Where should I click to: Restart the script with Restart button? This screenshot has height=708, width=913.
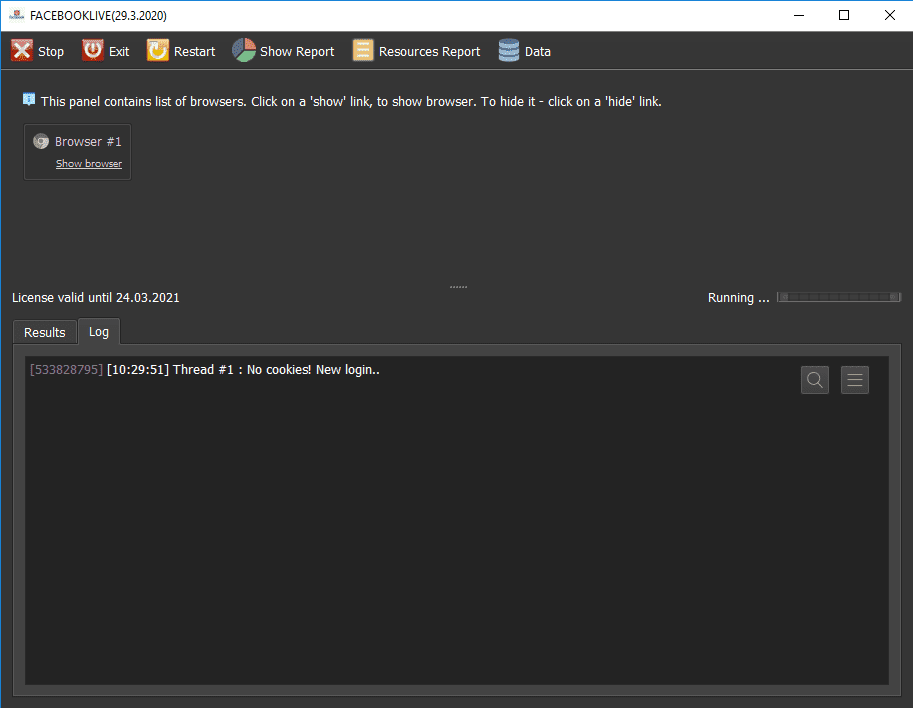coord(181,51)
